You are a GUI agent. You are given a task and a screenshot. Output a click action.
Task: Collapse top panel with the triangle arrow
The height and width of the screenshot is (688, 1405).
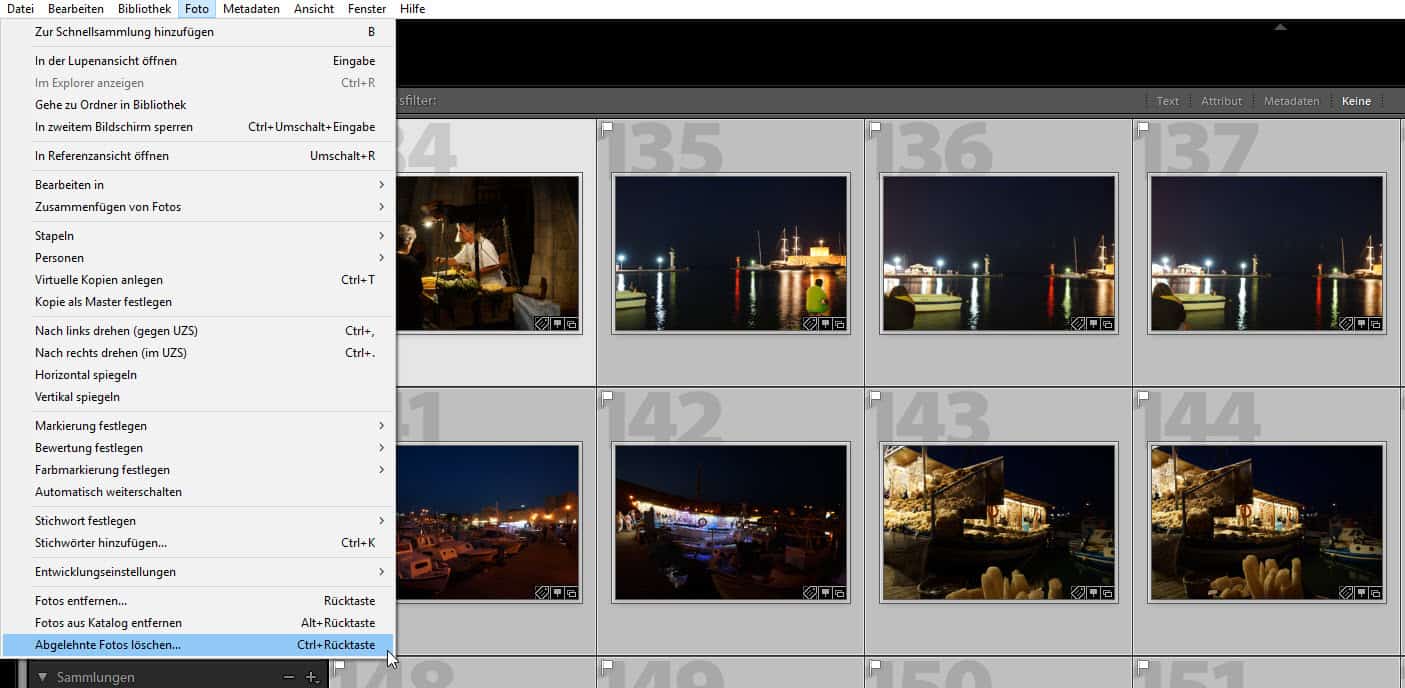click(1280, 28)
